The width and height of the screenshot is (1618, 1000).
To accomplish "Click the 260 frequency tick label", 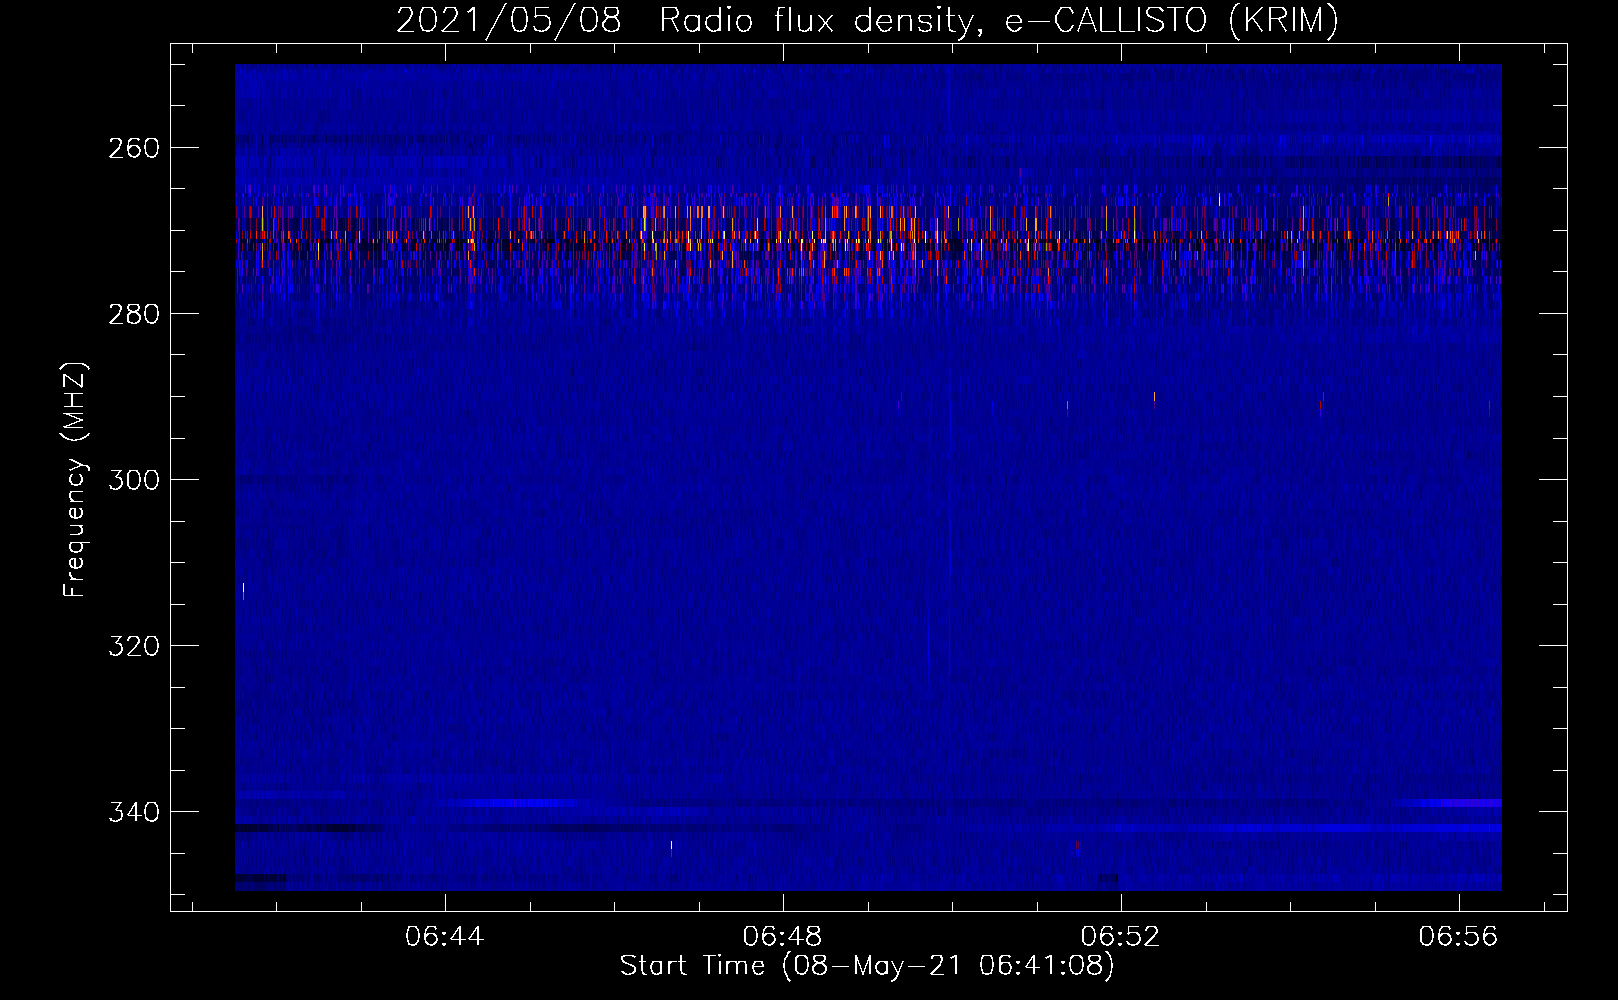I will 133,148.
